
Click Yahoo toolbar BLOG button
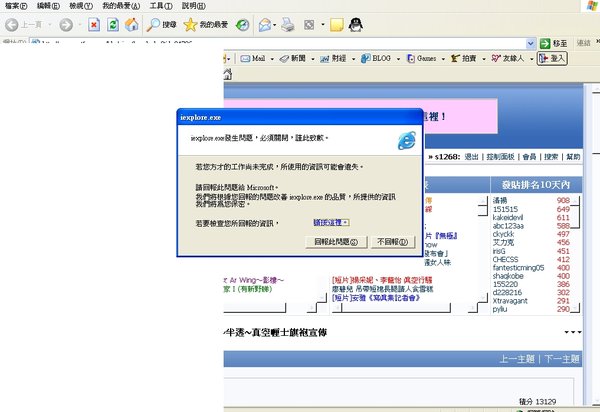point(376,59)
